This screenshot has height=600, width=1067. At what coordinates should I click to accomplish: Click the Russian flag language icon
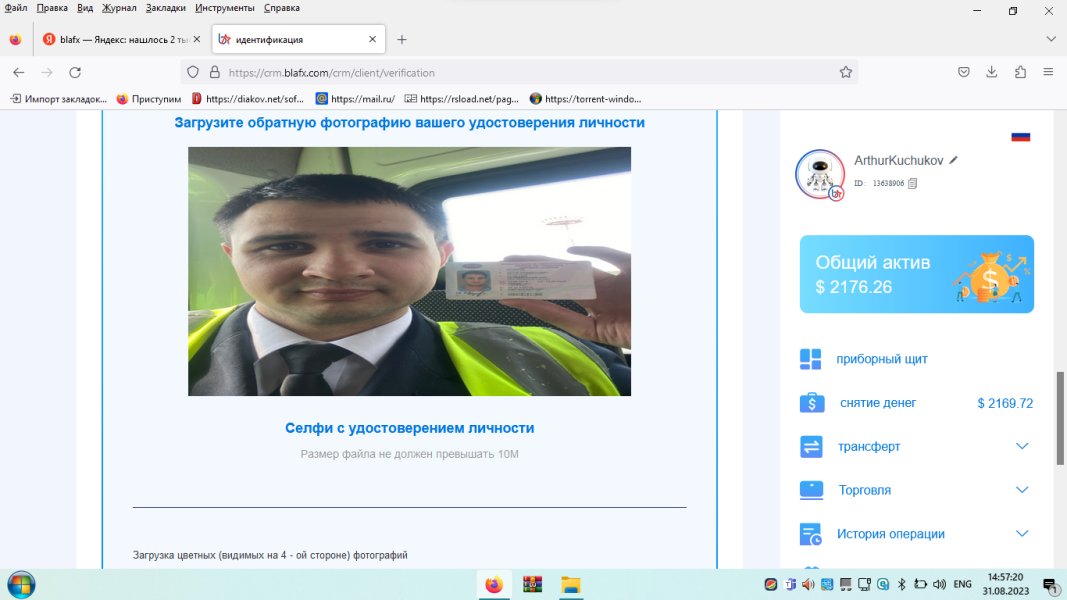tap(1020, 137)
